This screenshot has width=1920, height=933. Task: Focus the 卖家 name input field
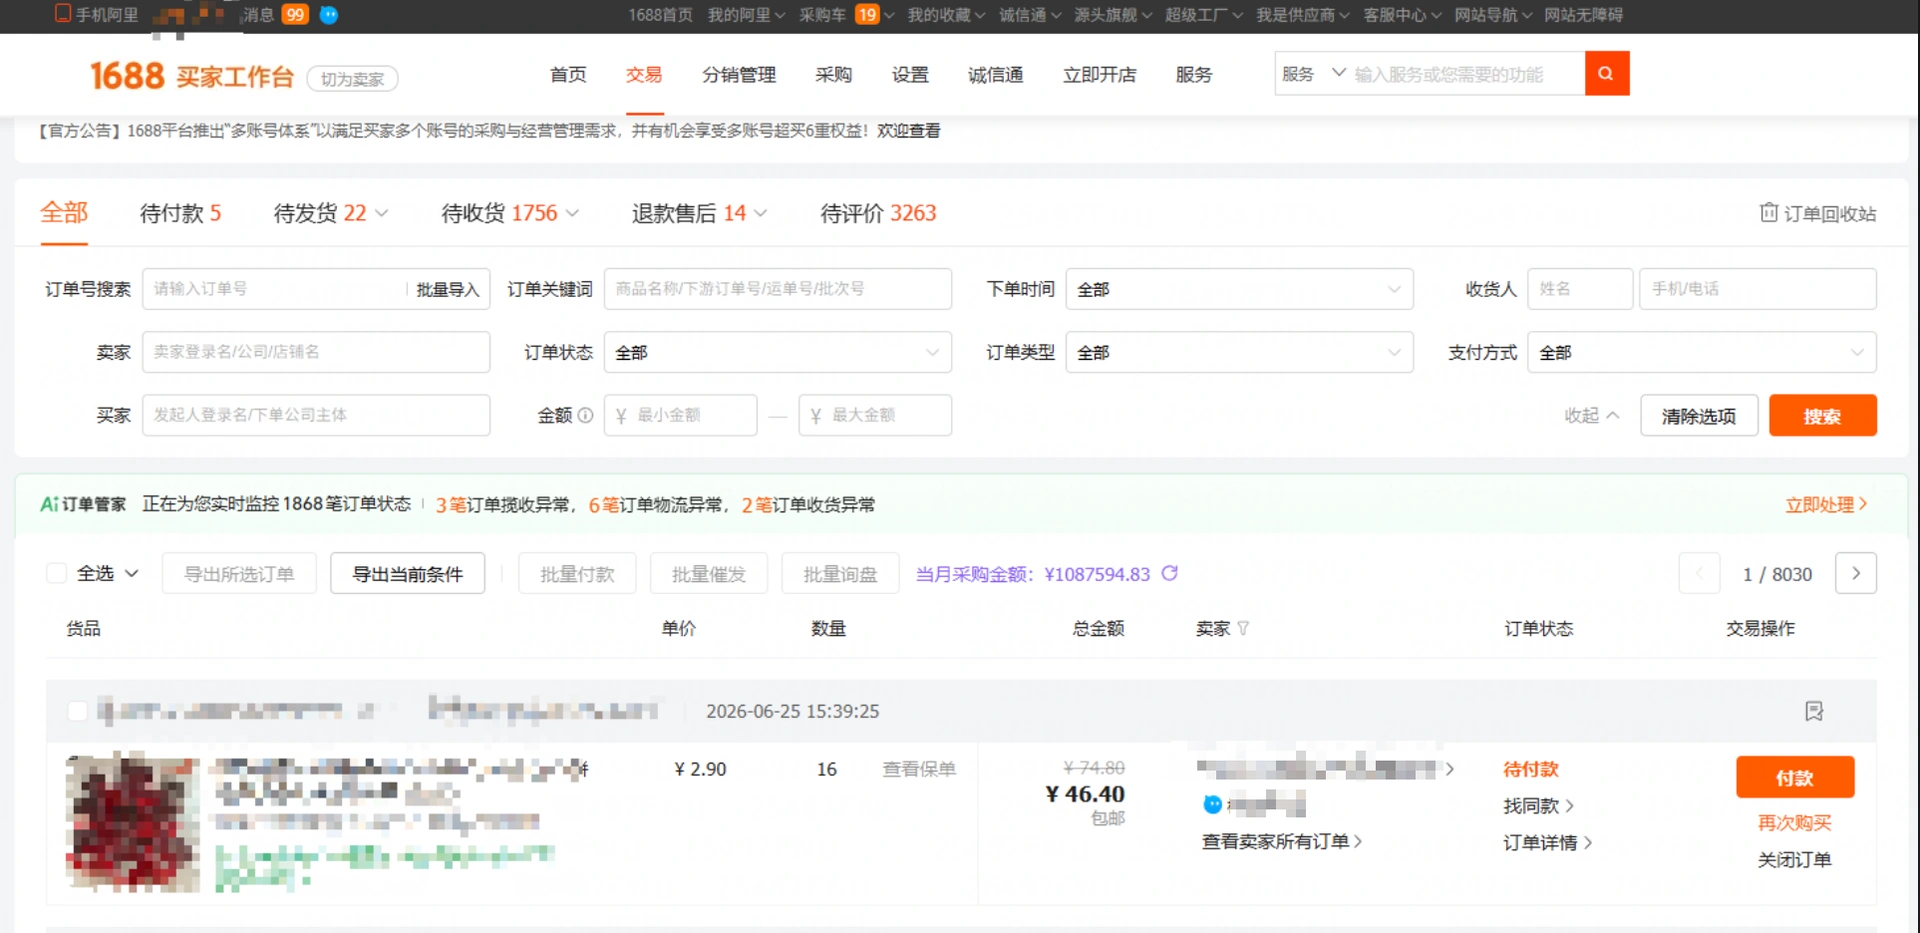[316, 352]
